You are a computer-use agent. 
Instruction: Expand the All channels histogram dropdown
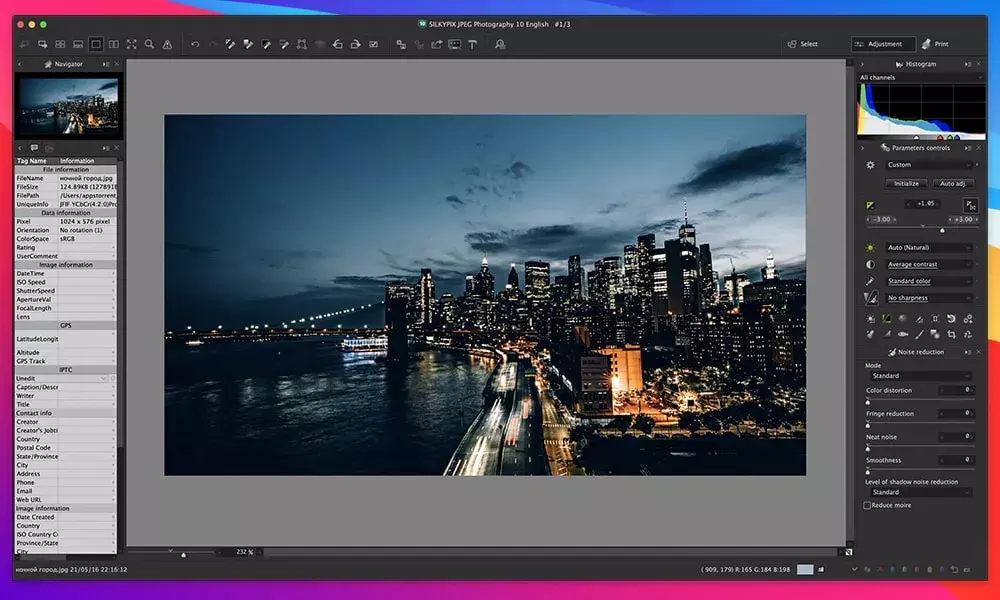[x=920, y=77]
